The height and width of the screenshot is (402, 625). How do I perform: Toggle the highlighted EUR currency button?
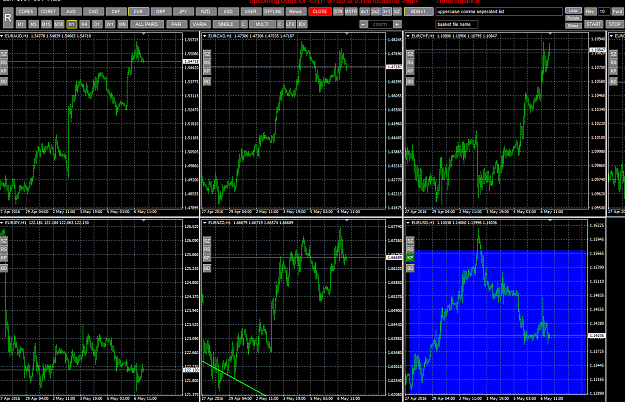pos(138,12)
